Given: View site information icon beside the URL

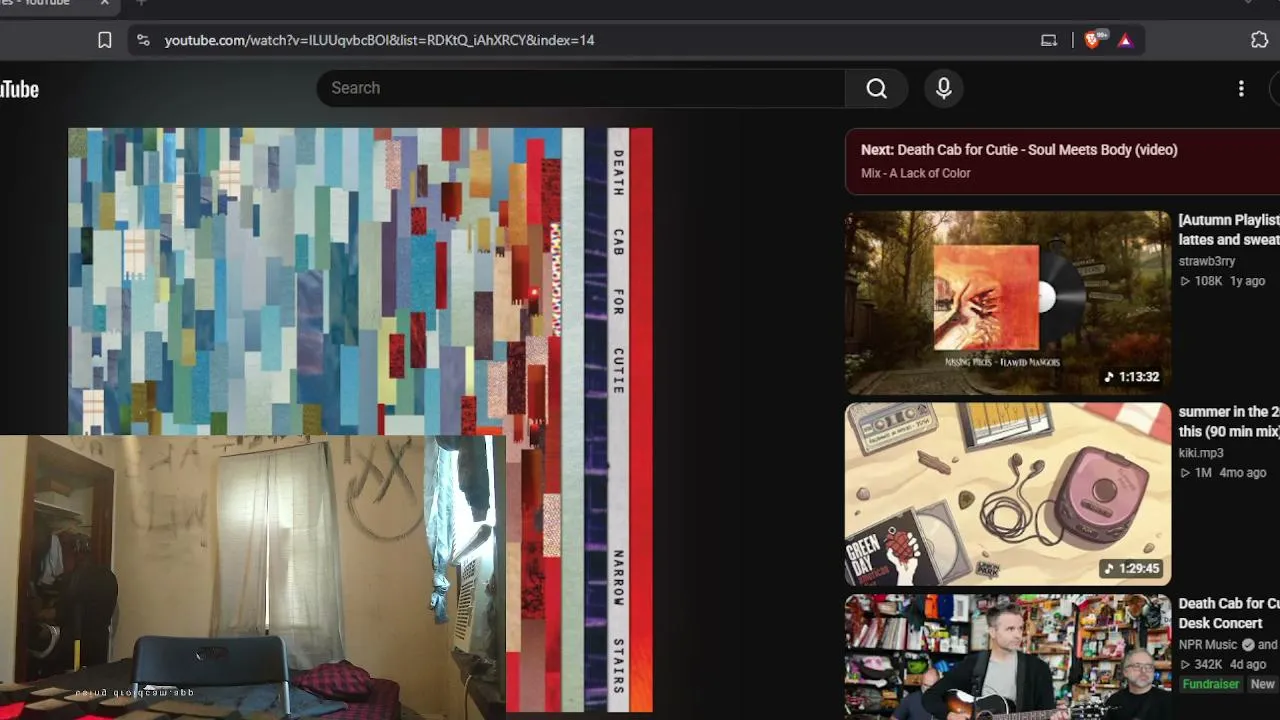Looking at the screenshot, I should click(x=143, y=40).
